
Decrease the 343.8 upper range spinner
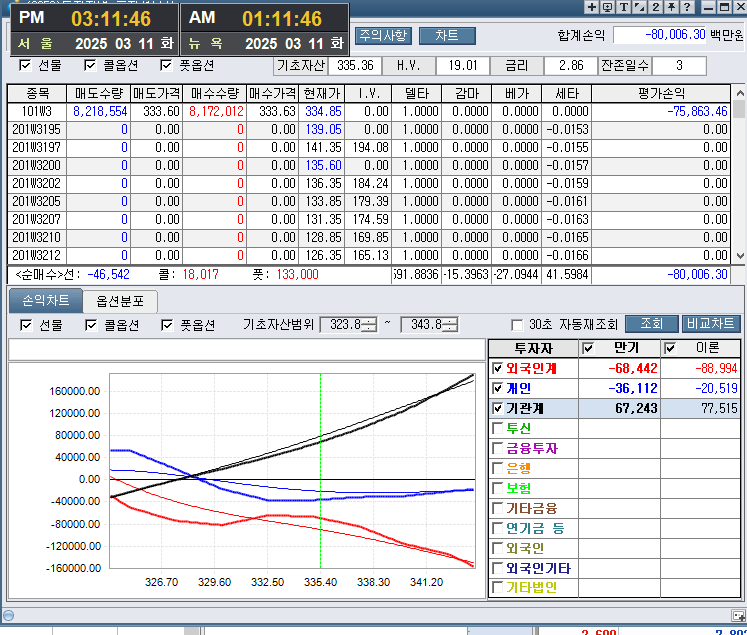pyautogui.click(x=450, y=328)
